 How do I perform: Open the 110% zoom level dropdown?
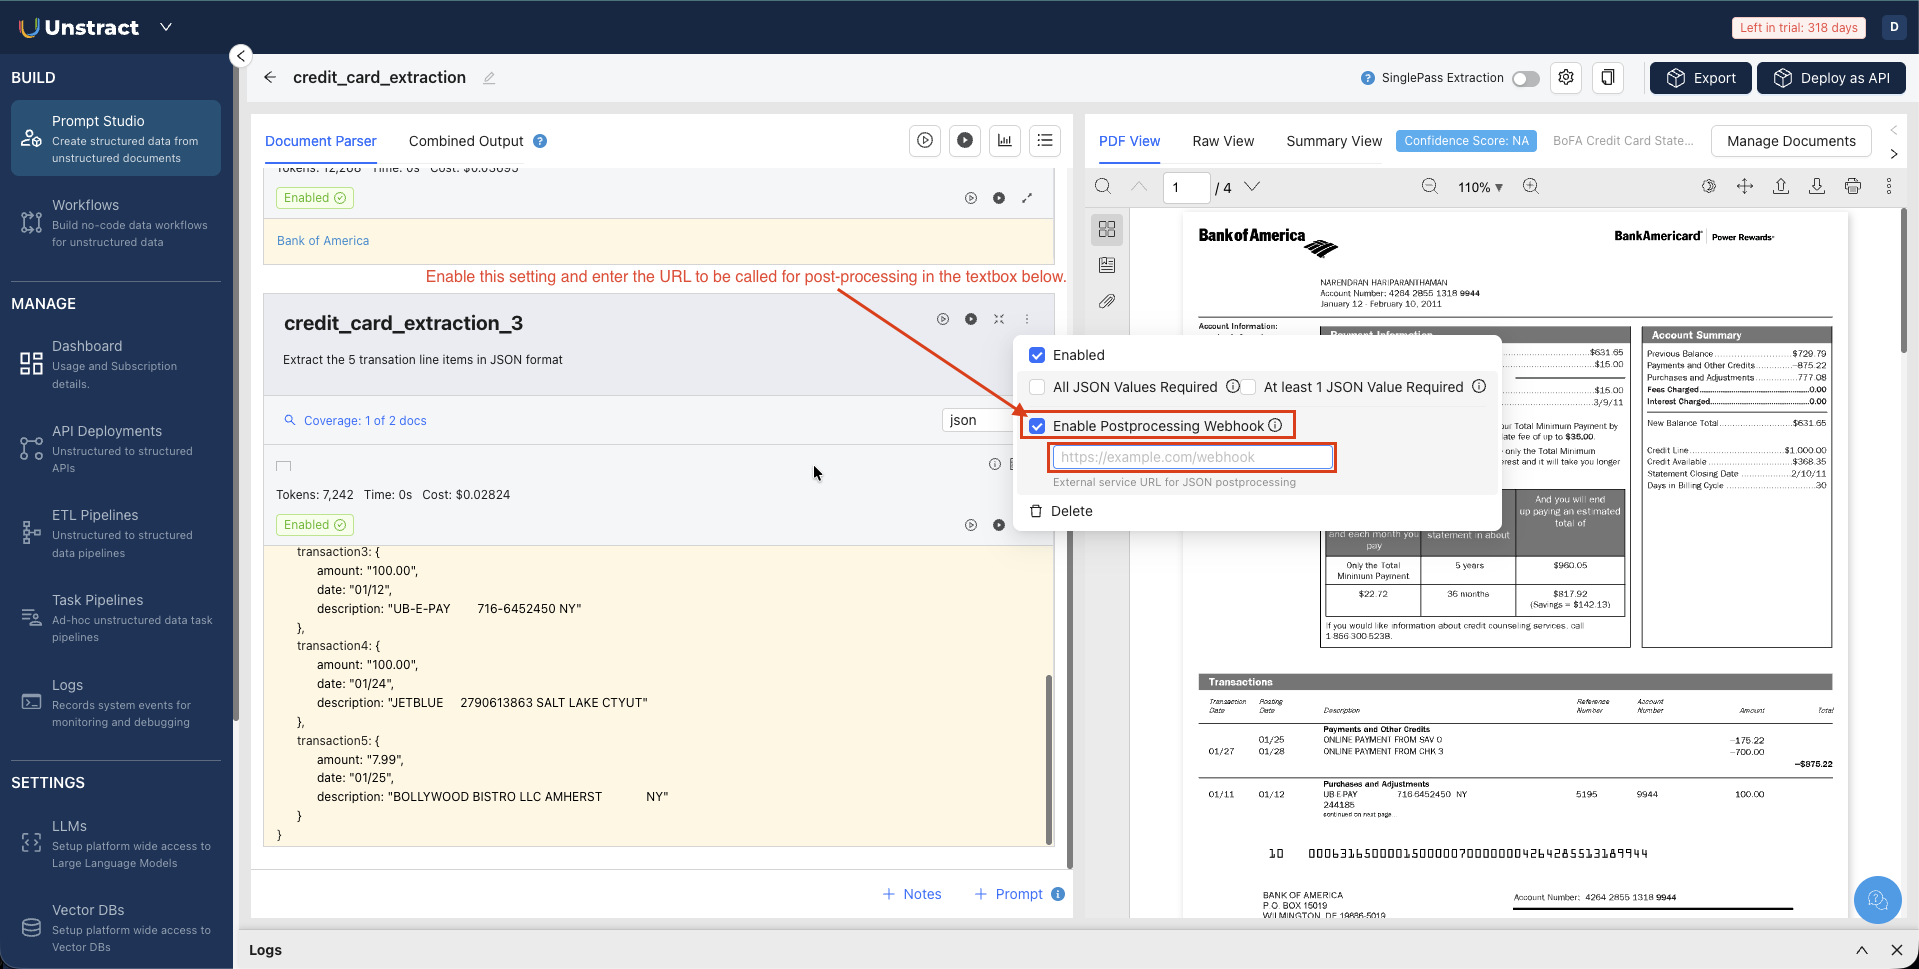[1480, 187]
